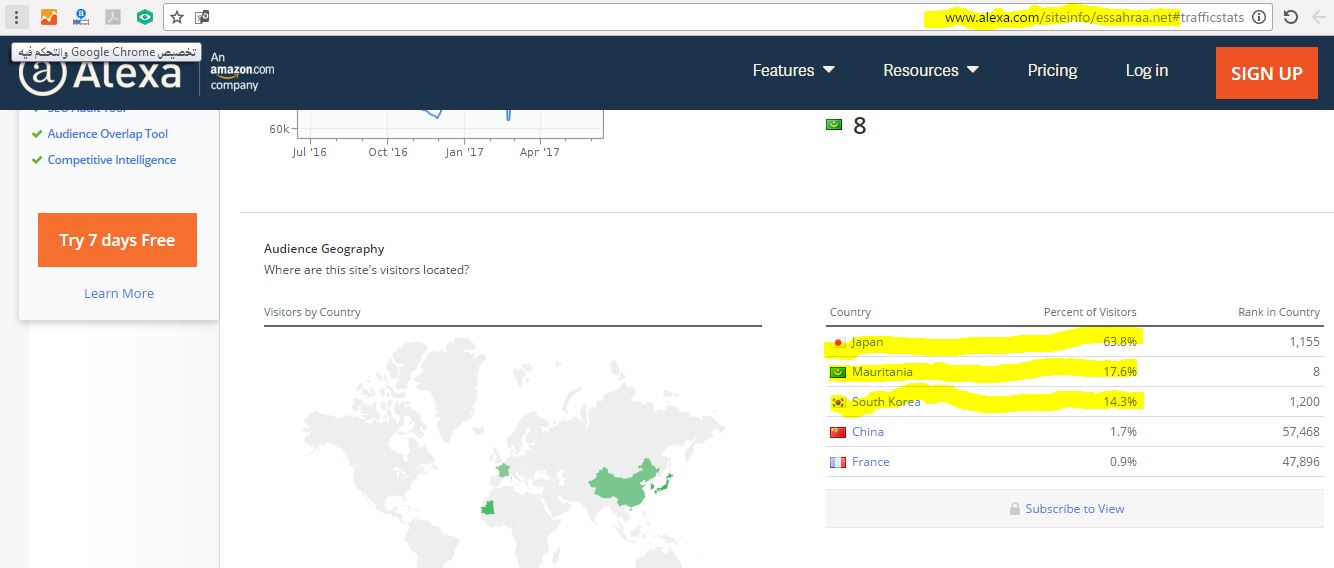
Task: Click the Japan country link
Action: pyautogui.click(x=867, y=342)
